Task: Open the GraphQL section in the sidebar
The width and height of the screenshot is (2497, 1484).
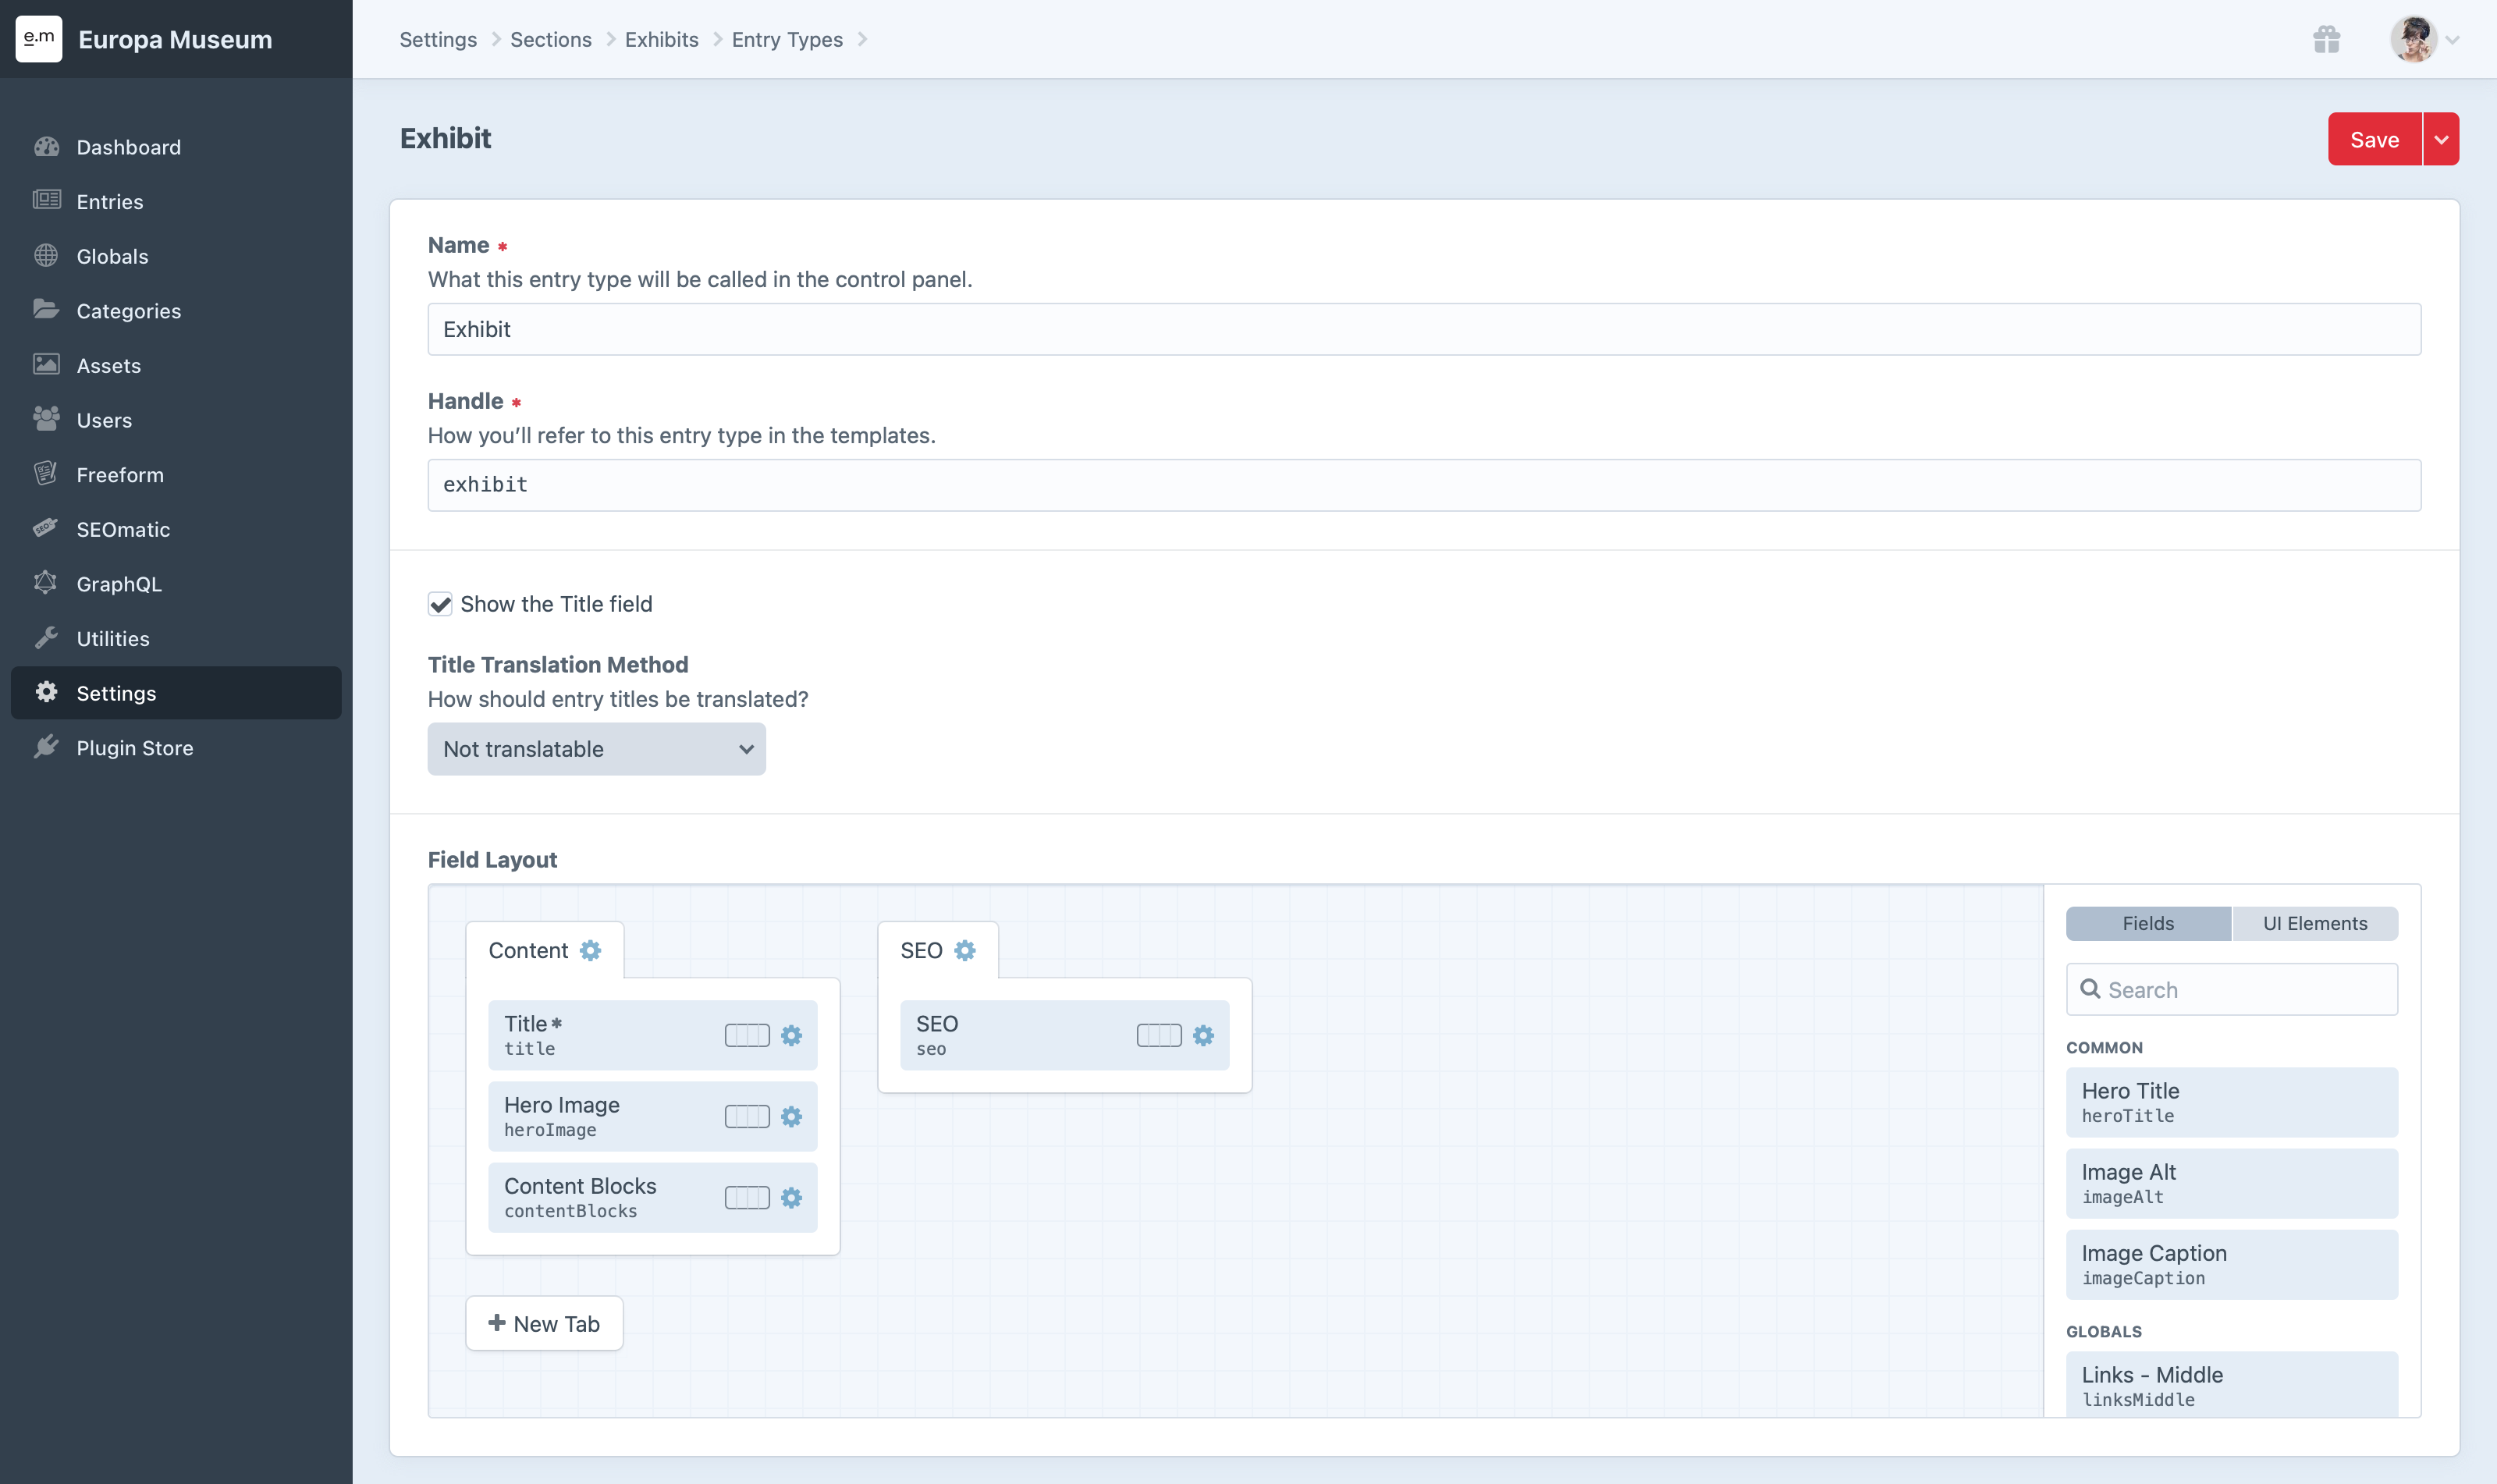Action: click(x=118, y=584)
